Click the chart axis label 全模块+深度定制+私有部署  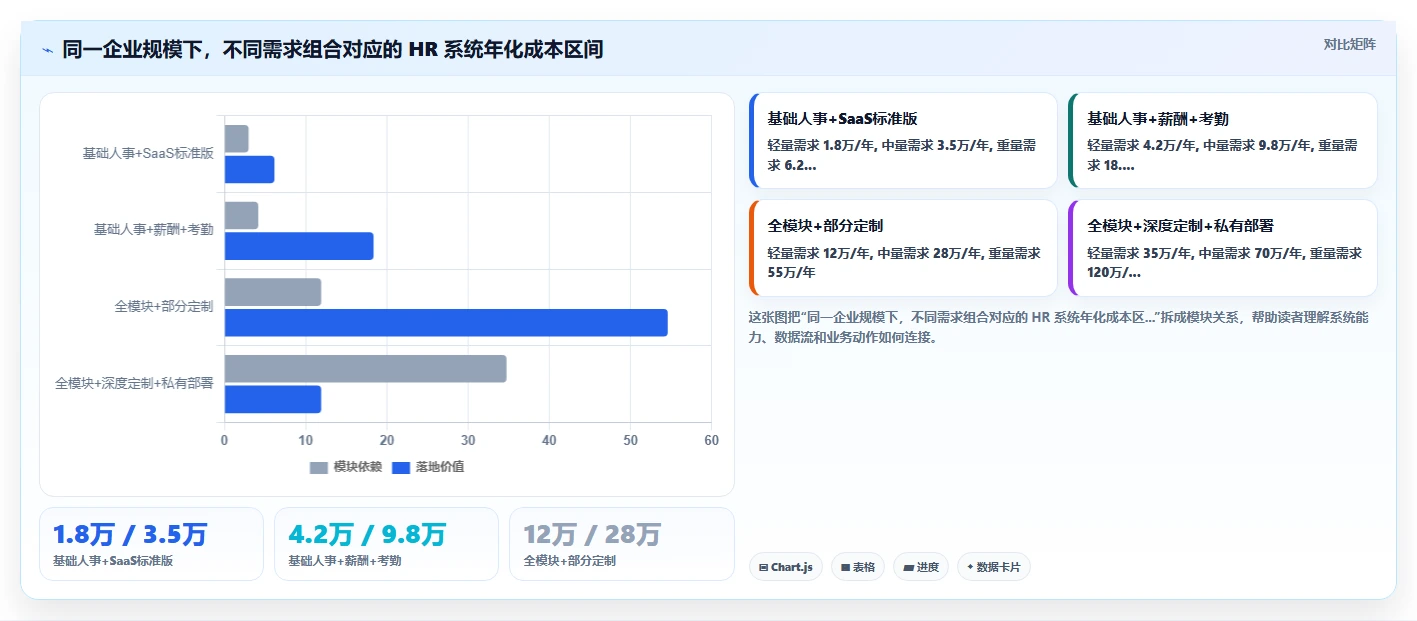134,383
